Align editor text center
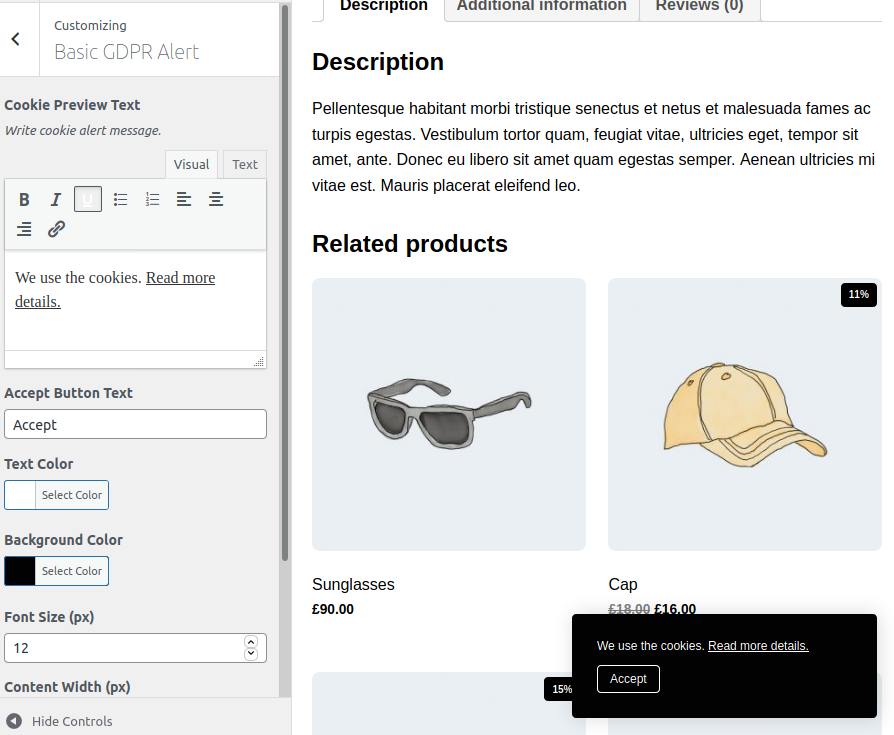Viewport: 894px width, 735px height. 216,200
